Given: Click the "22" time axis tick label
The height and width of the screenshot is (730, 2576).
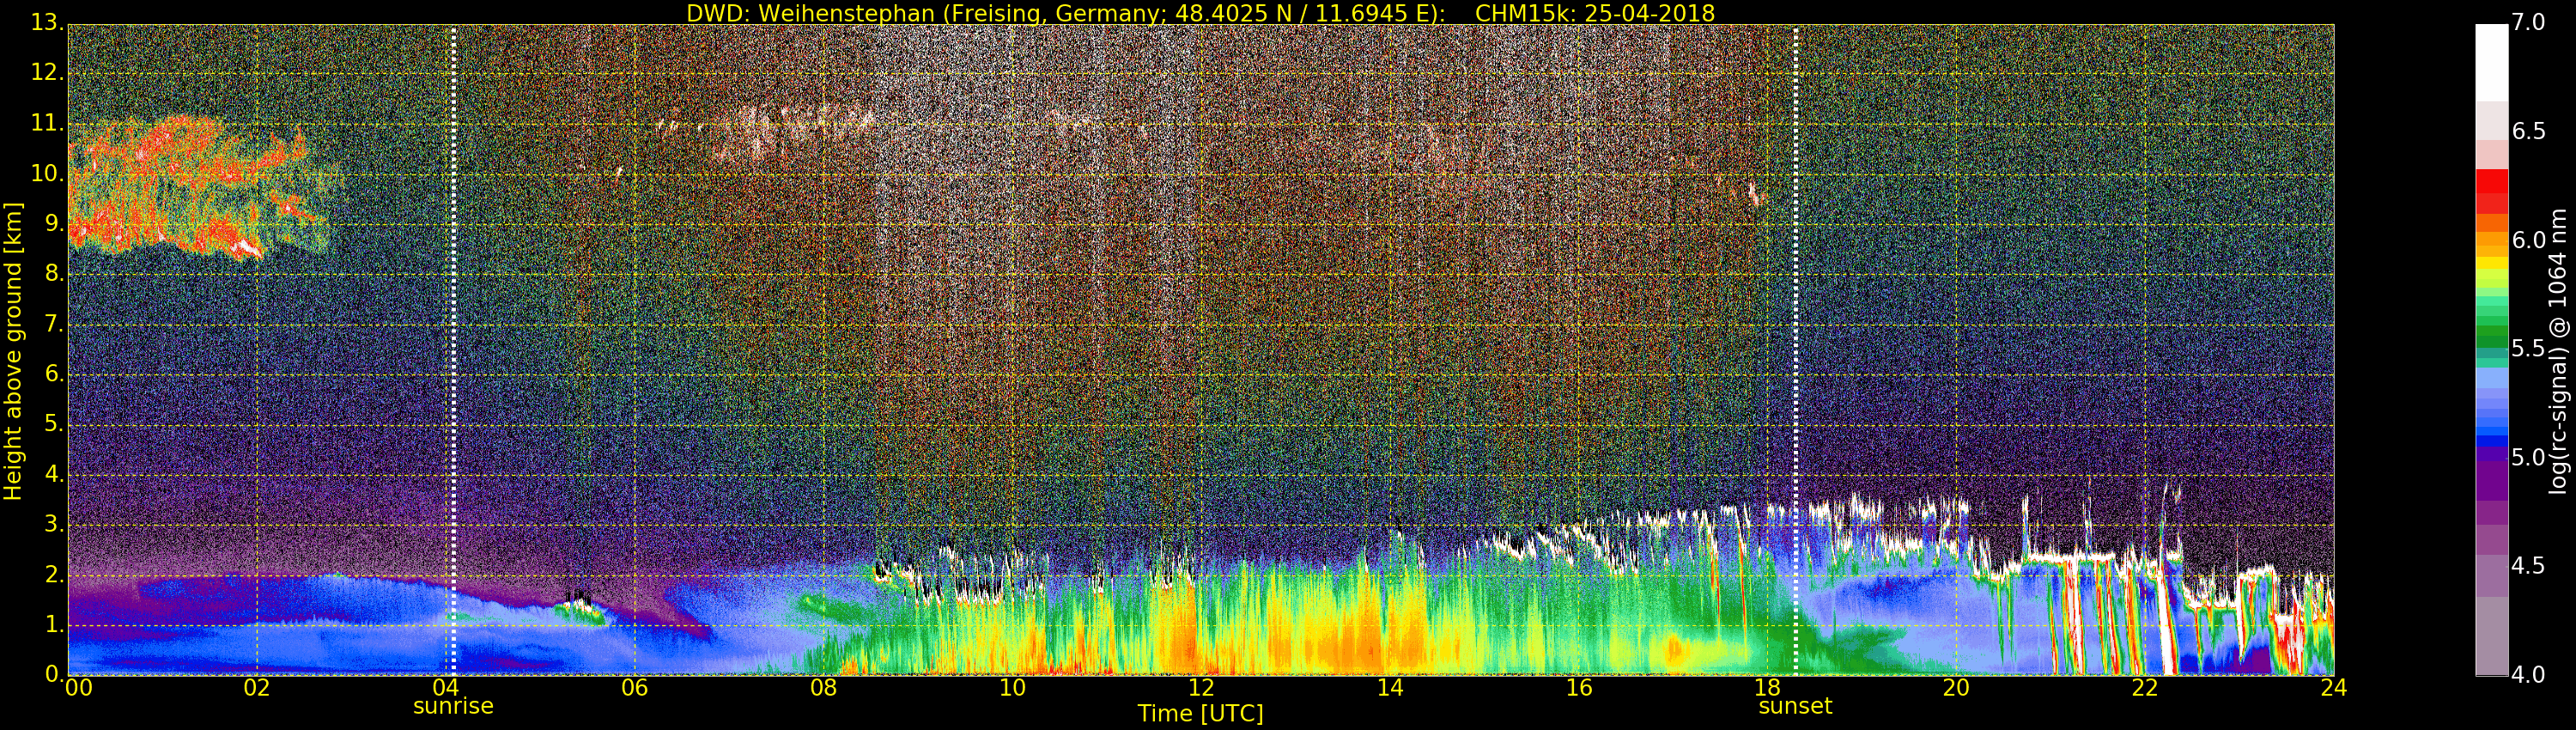Looking at the screenshot, I should (2145, 687).
